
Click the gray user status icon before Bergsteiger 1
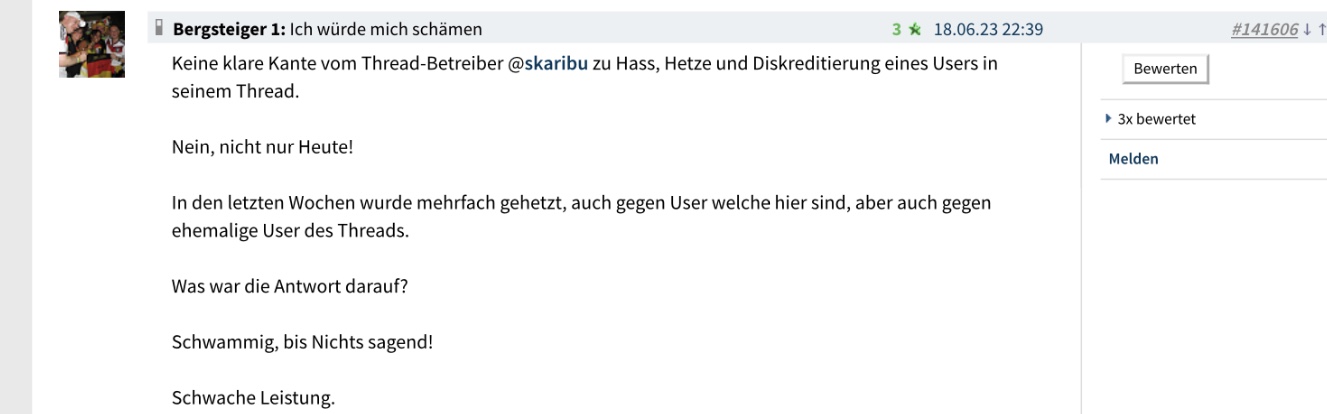[x=158, y=29]
